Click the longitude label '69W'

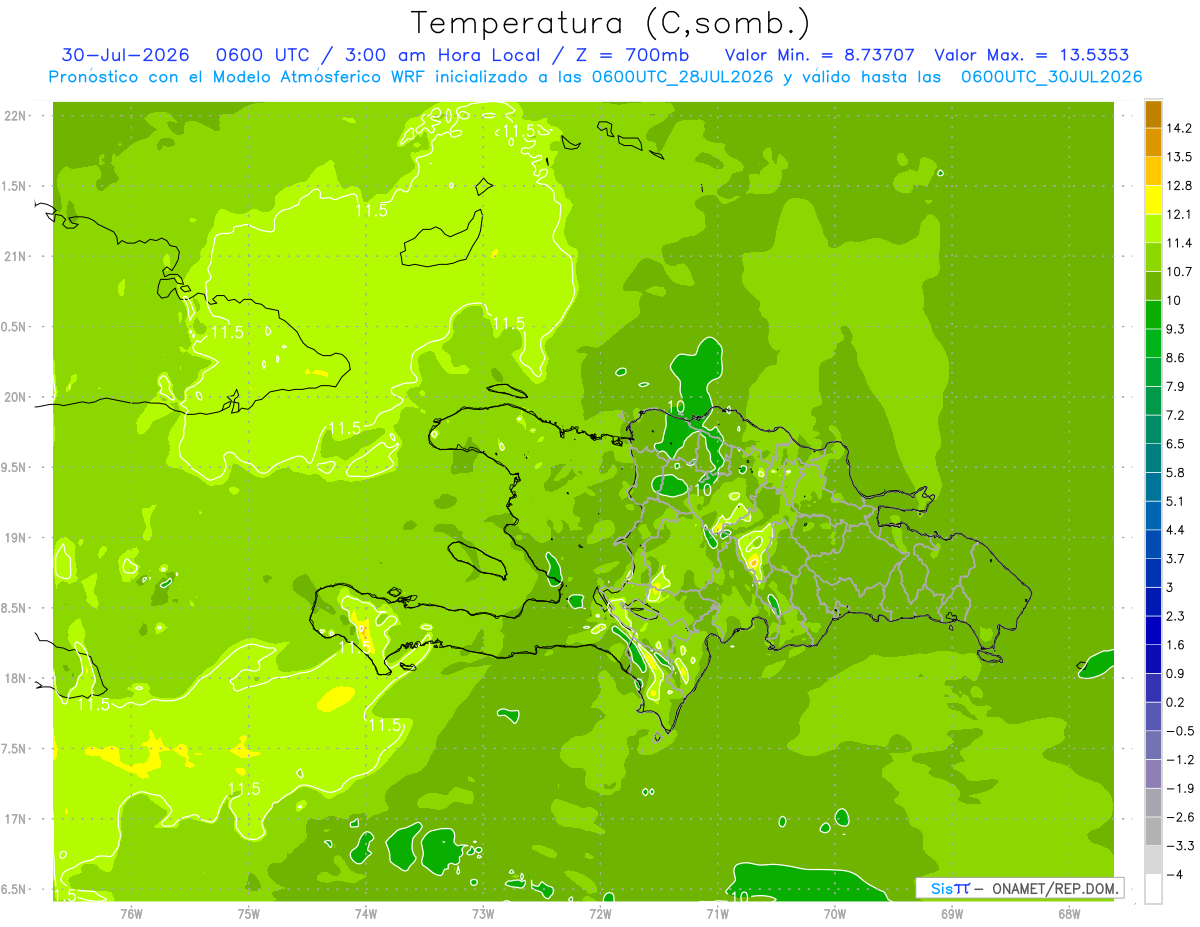(x=951, y=913)
